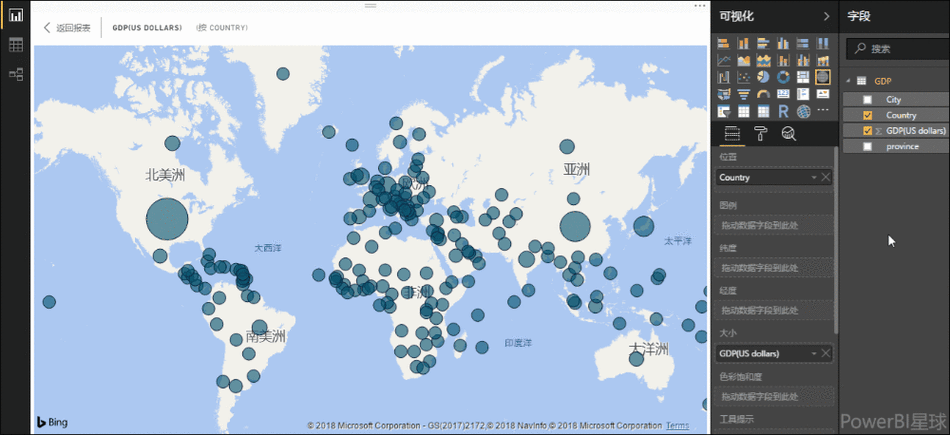Insert an R script visual
The width and height of the screenshot is (950, 435).
[783, 111]
